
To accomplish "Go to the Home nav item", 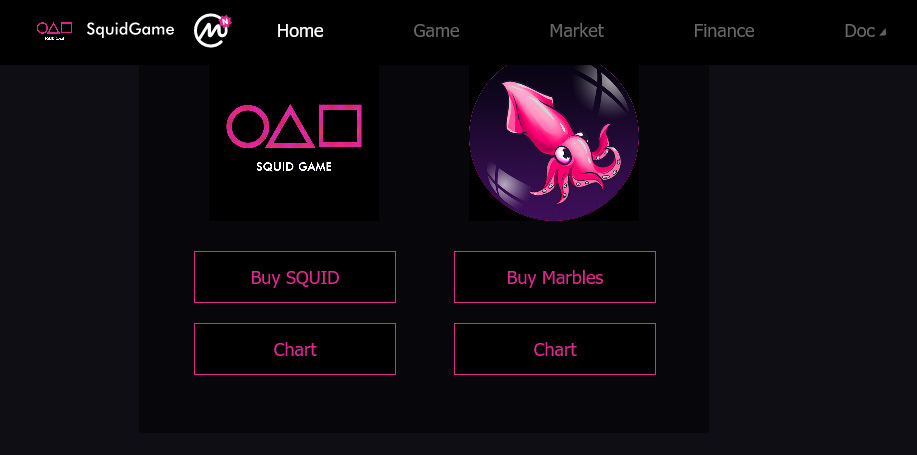I will click(x=300, y=31).
